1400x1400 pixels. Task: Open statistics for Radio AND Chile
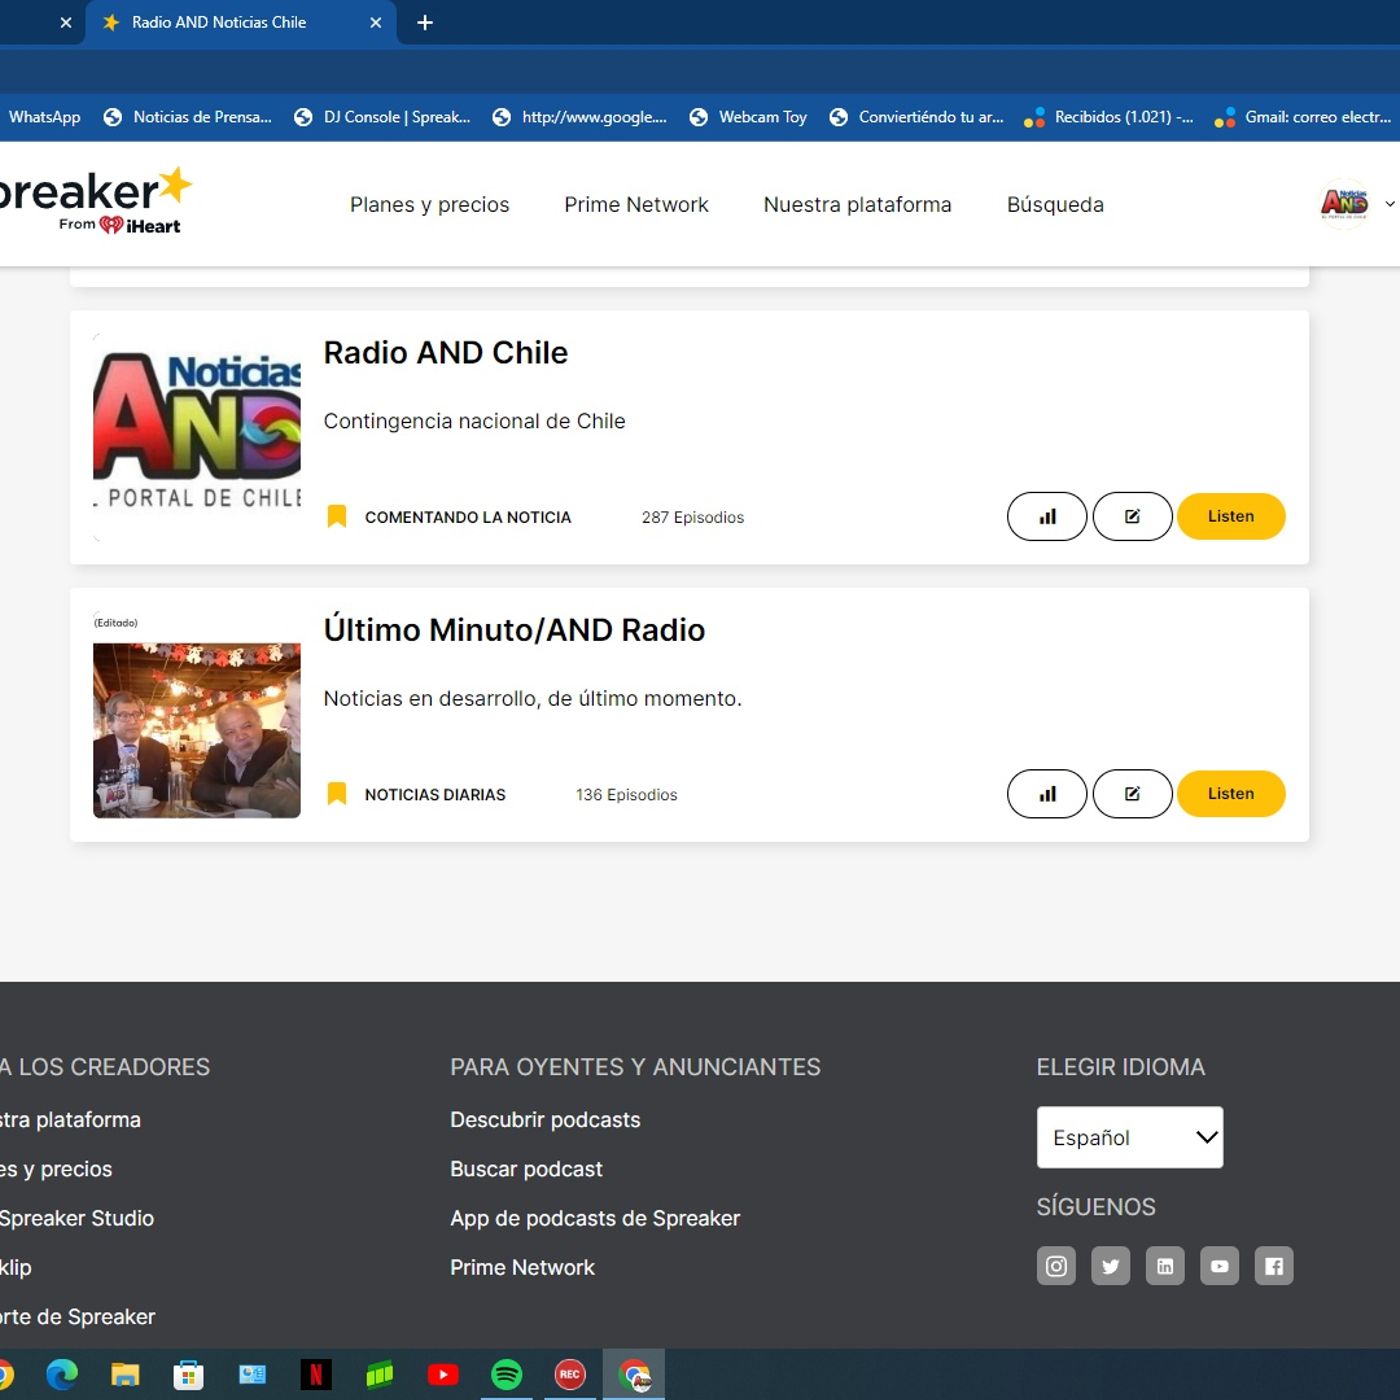tap(1046, 516)
